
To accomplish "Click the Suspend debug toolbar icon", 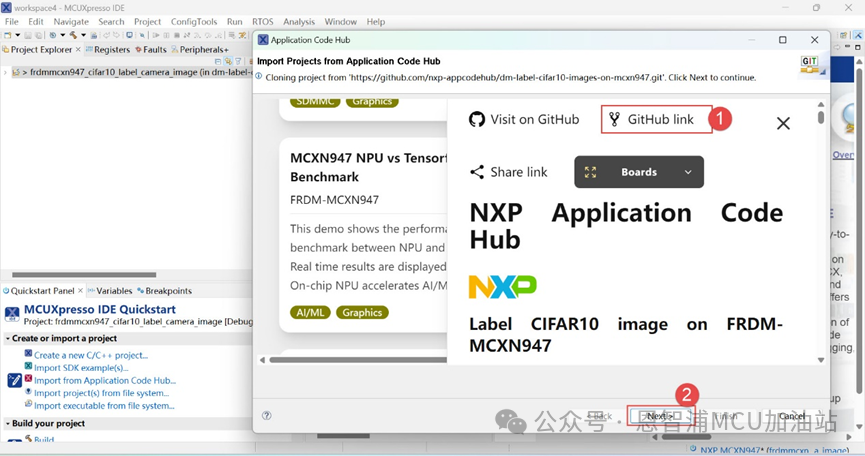I will coord(166,35).
